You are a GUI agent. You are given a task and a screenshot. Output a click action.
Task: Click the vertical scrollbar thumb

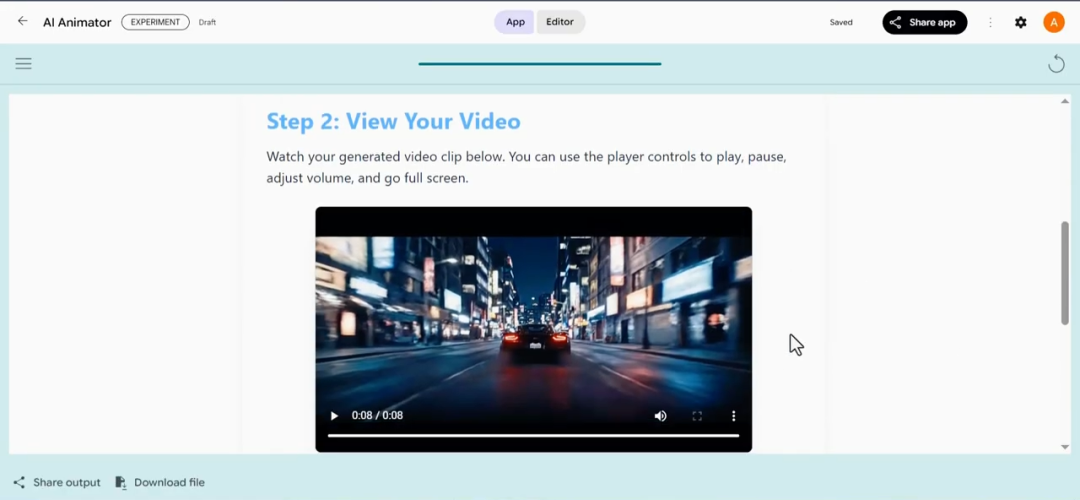[x=1064, y=272]
